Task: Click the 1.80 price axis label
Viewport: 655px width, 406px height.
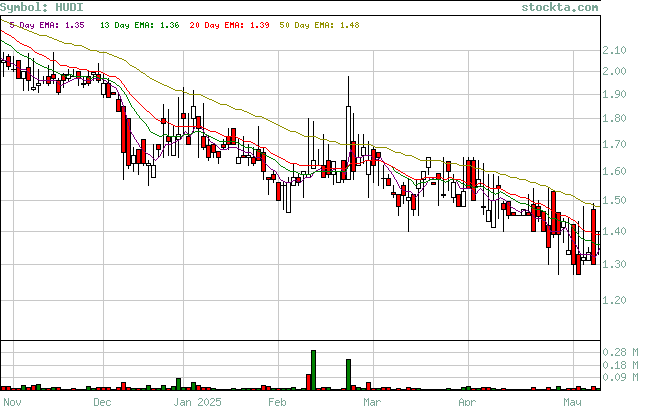Action: point(614,119)
